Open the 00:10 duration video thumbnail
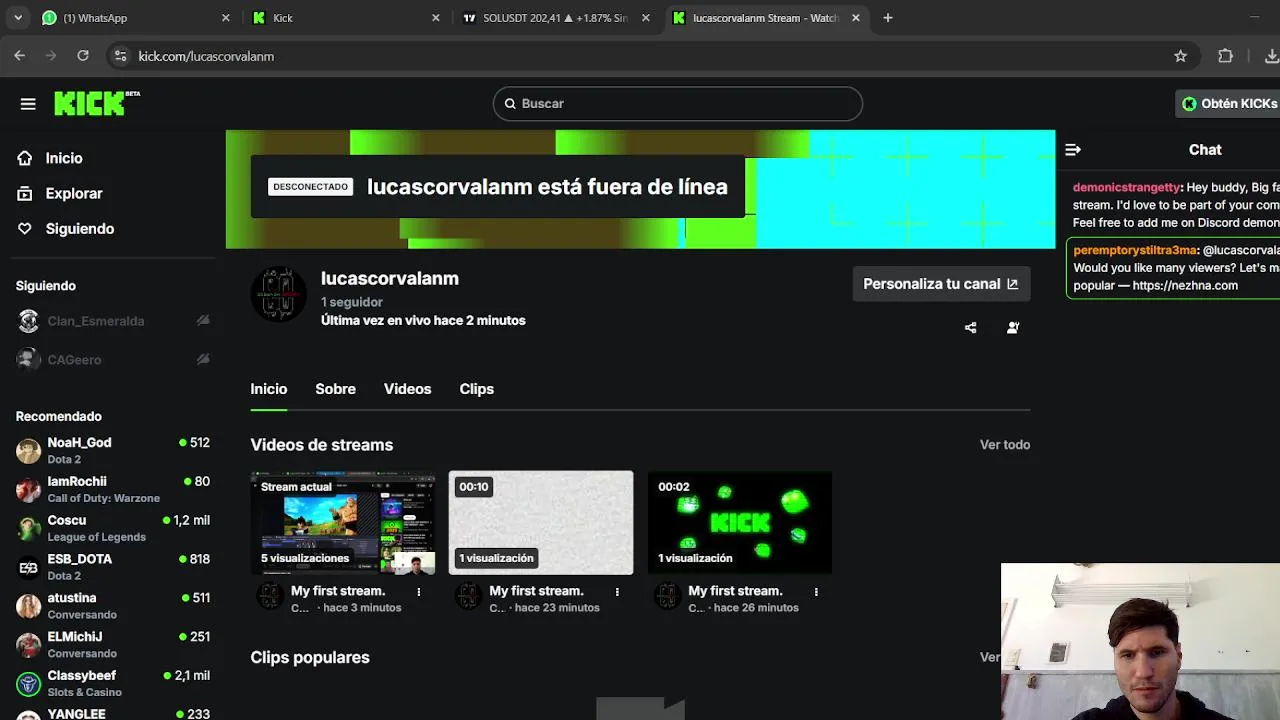This screenshot has width=1280, height=720. tap(541, 523)
